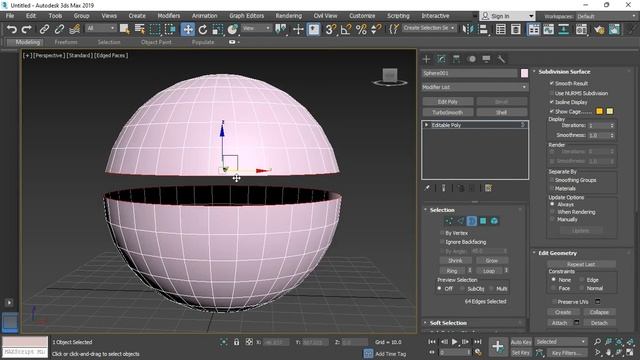Viewport: 640px width, 360px height.
Task: Open the Rendering menu
Action: [289, 16]
